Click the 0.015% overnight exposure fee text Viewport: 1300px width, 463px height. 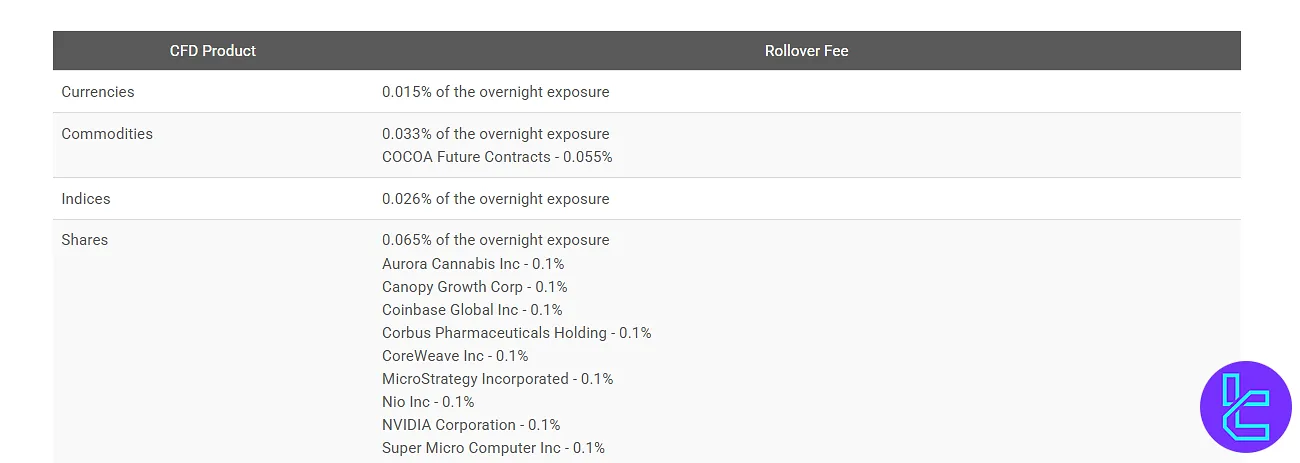495,92
